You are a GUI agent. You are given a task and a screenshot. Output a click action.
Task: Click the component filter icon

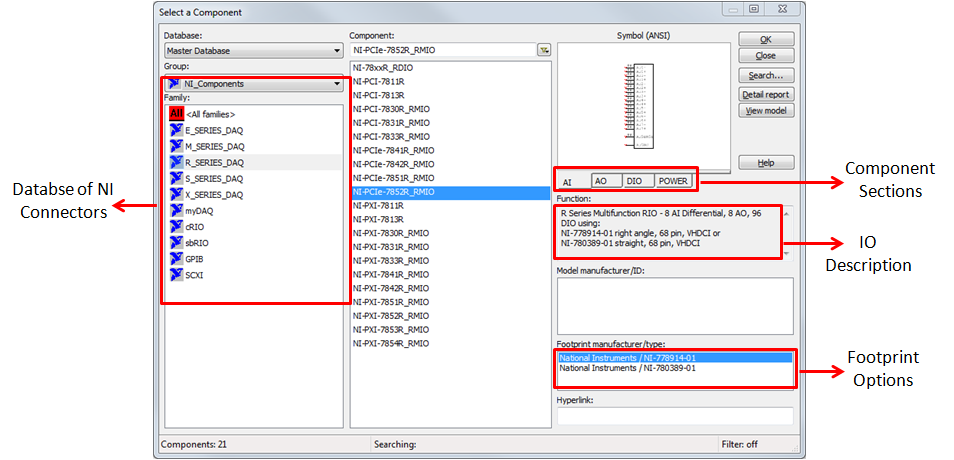click(x=543, y=50)
